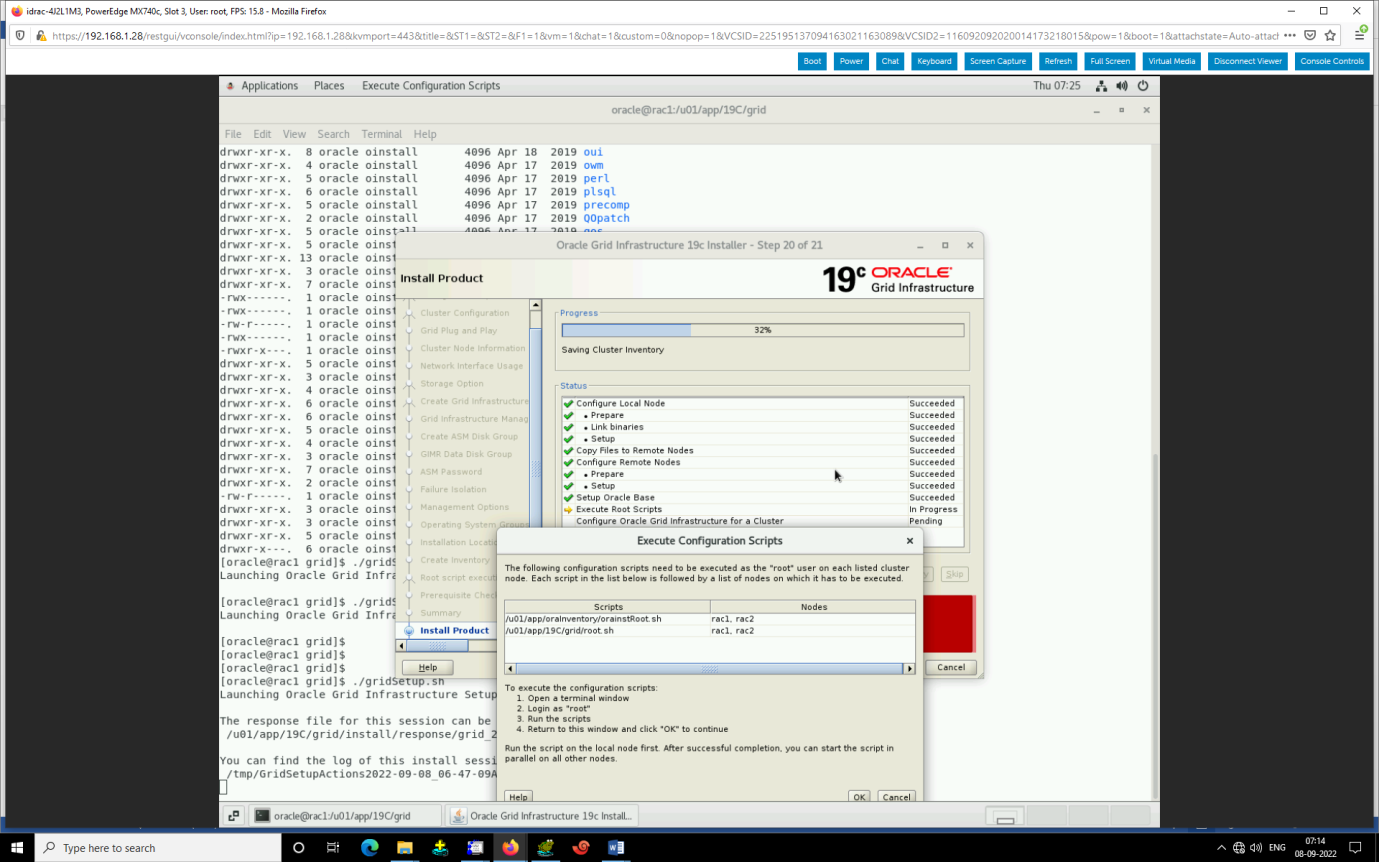Viewport: 1379px width, 862px height.
Task: Open the terminal Search menu
Action: tap(334, 134)
